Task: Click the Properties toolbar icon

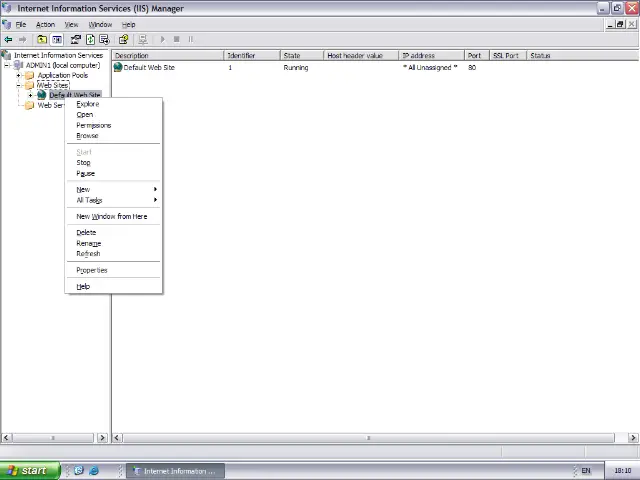Action: click(76, 40)
